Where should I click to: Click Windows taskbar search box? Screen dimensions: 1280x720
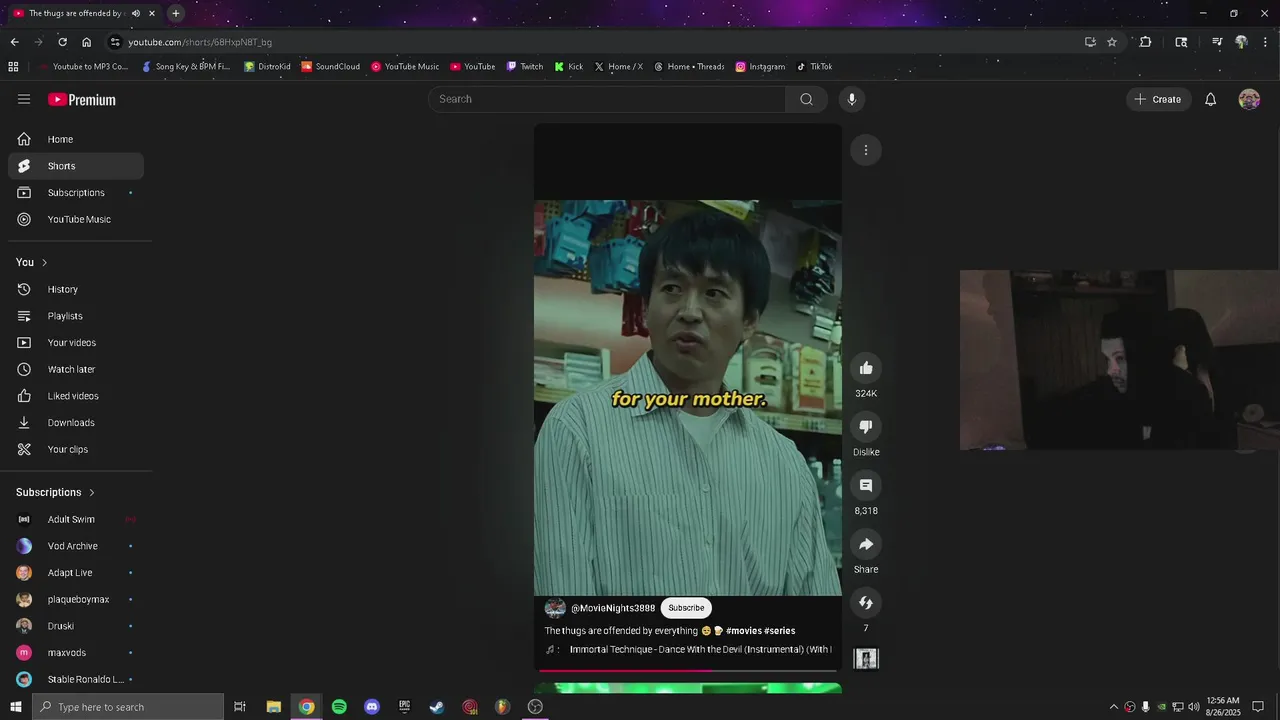pyautogui.click(x=127, y=707)
